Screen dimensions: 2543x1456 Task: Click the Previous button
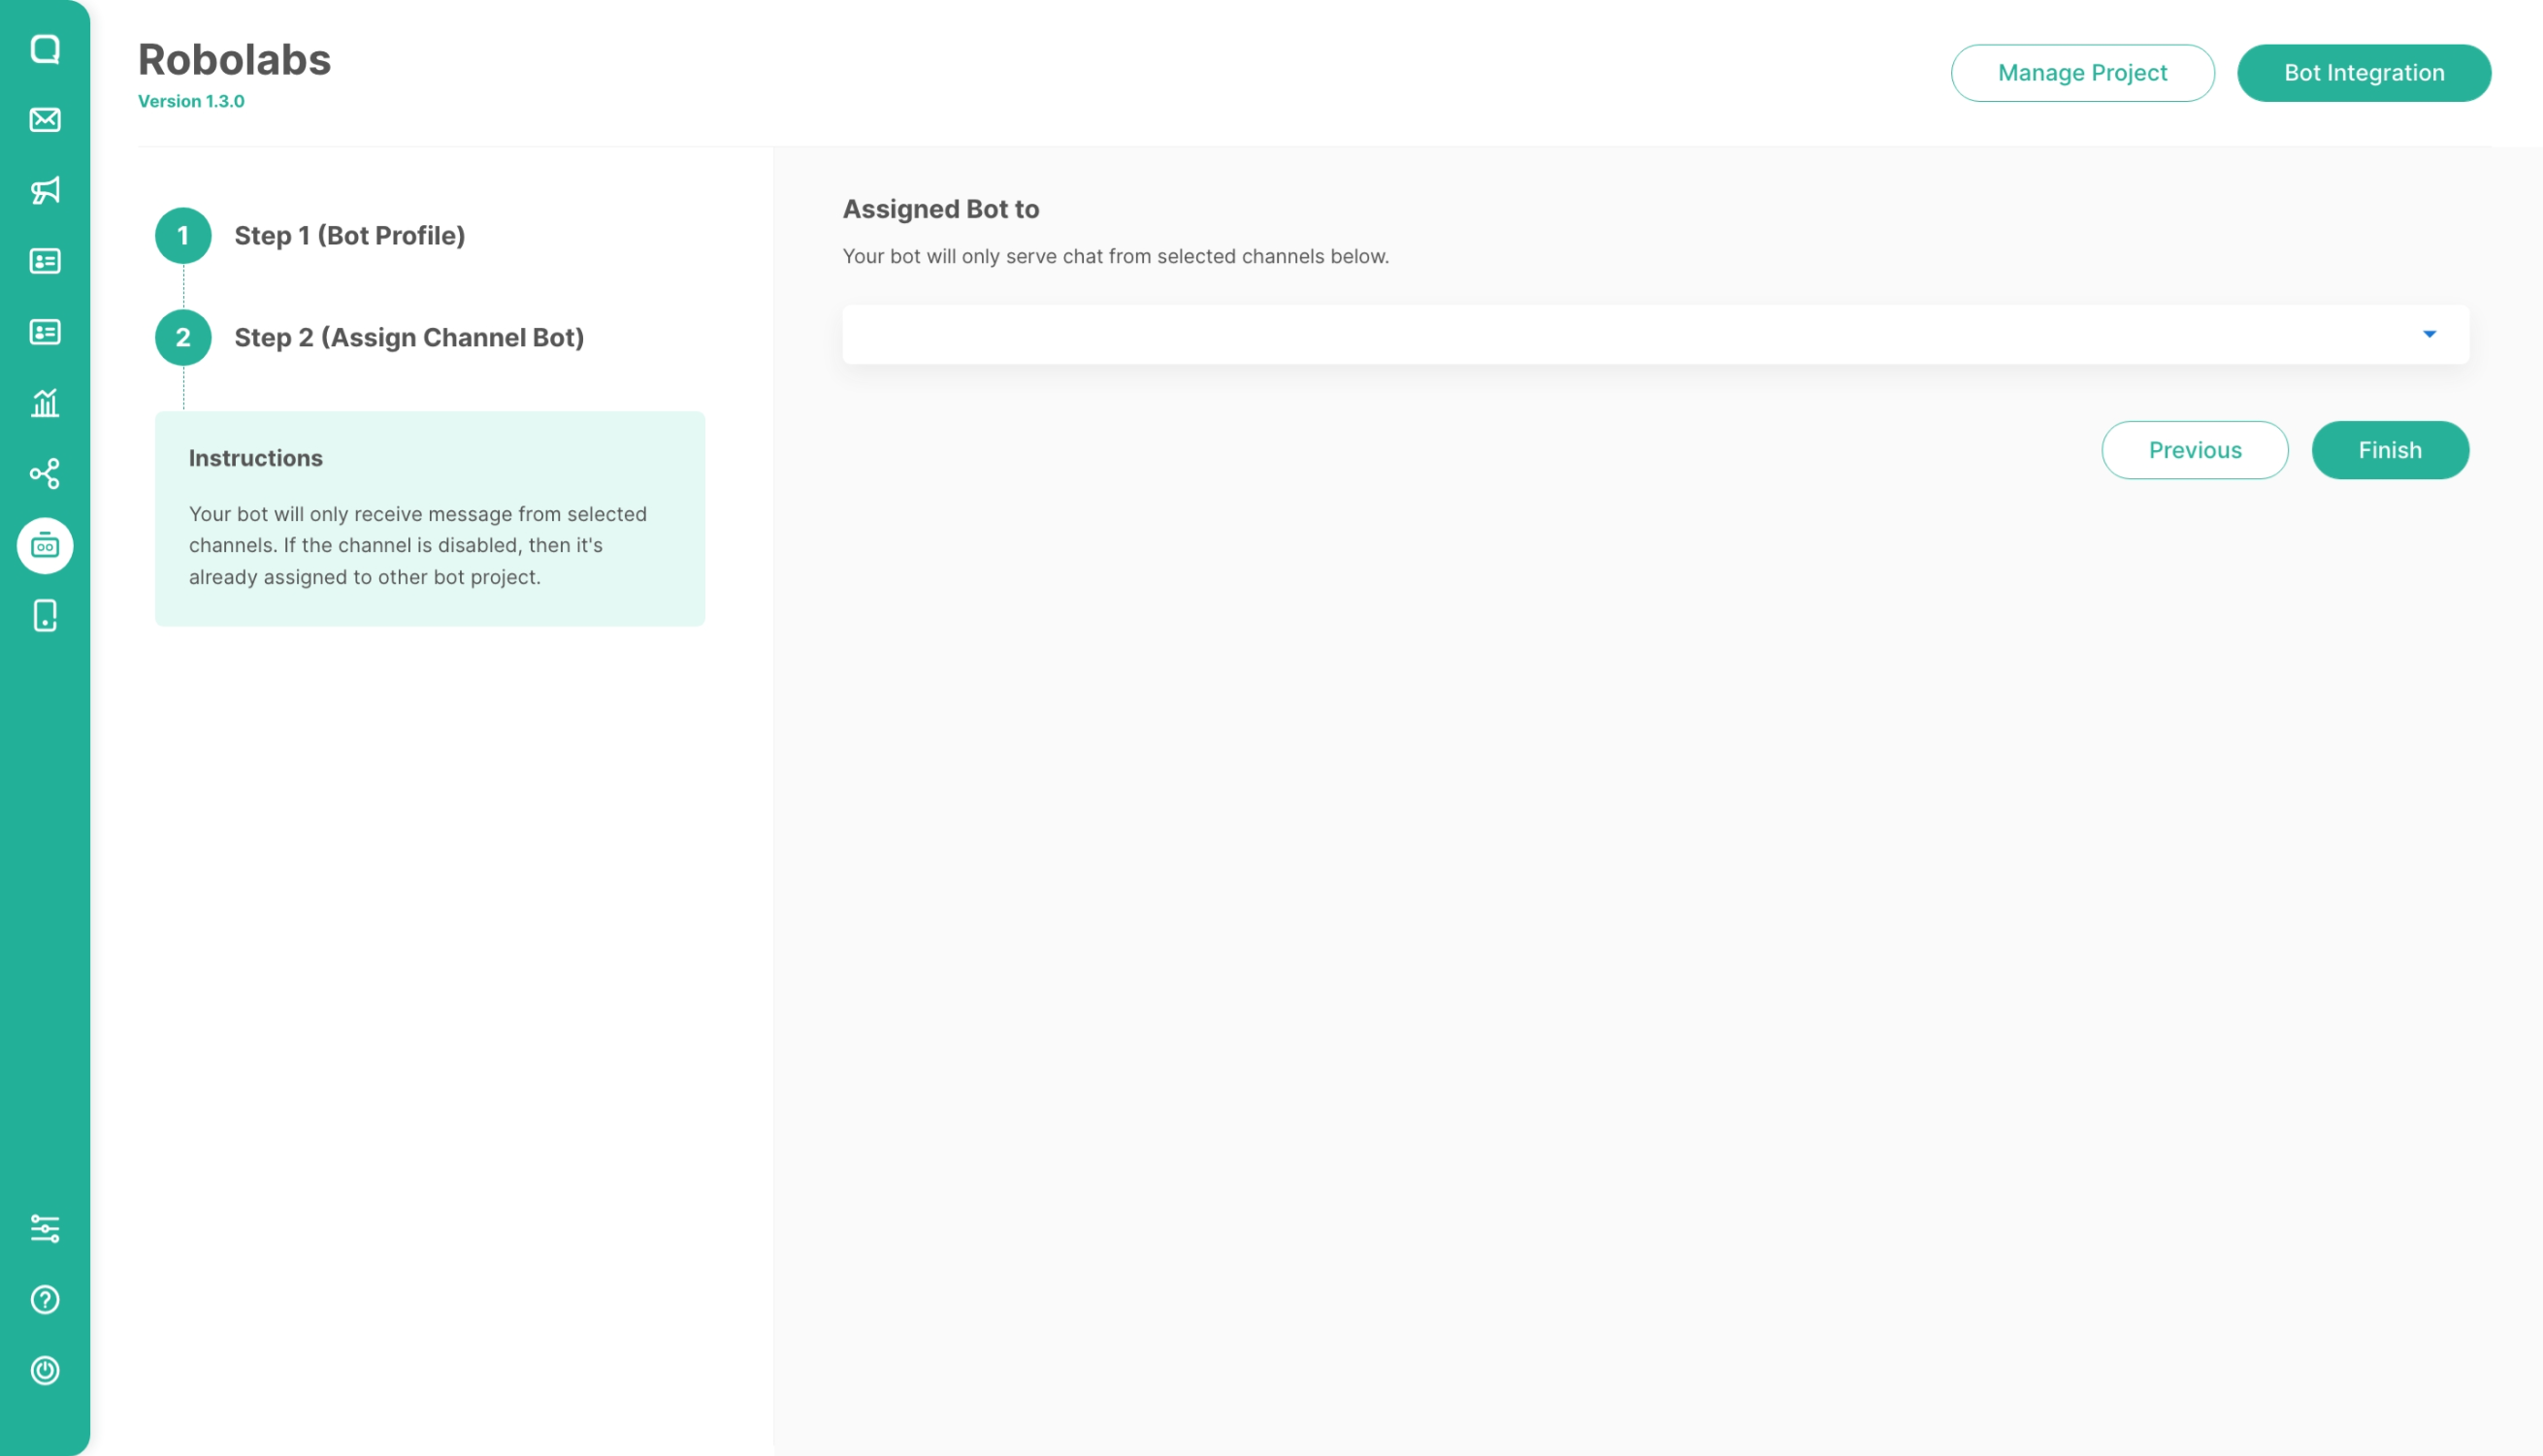click(2194, 450)
